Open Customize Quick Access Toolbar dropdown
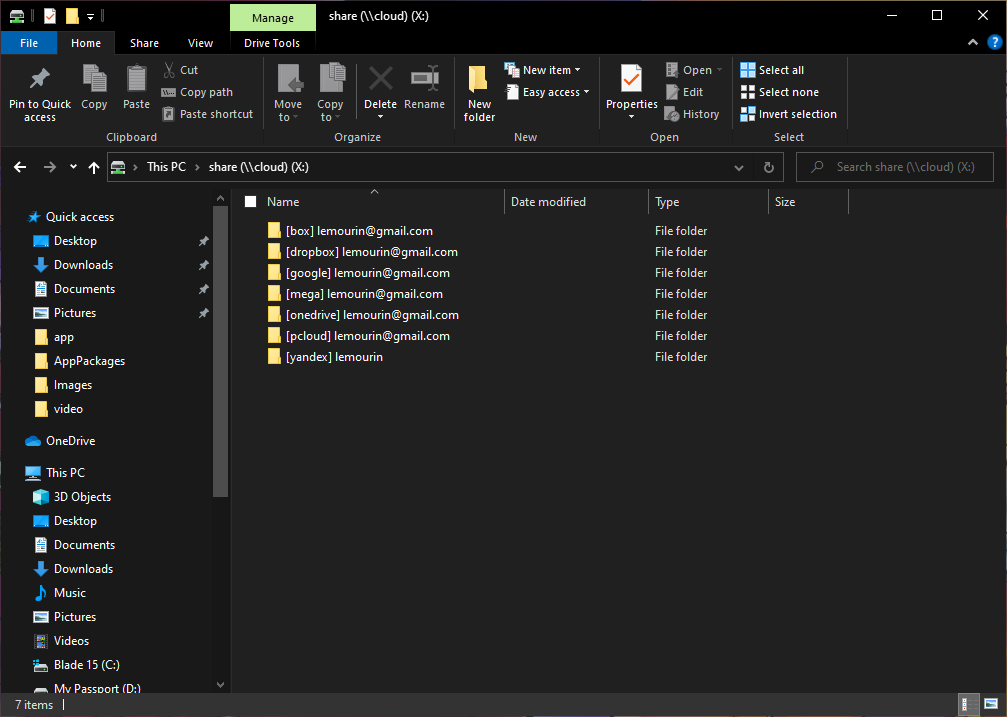 [91, 16]
